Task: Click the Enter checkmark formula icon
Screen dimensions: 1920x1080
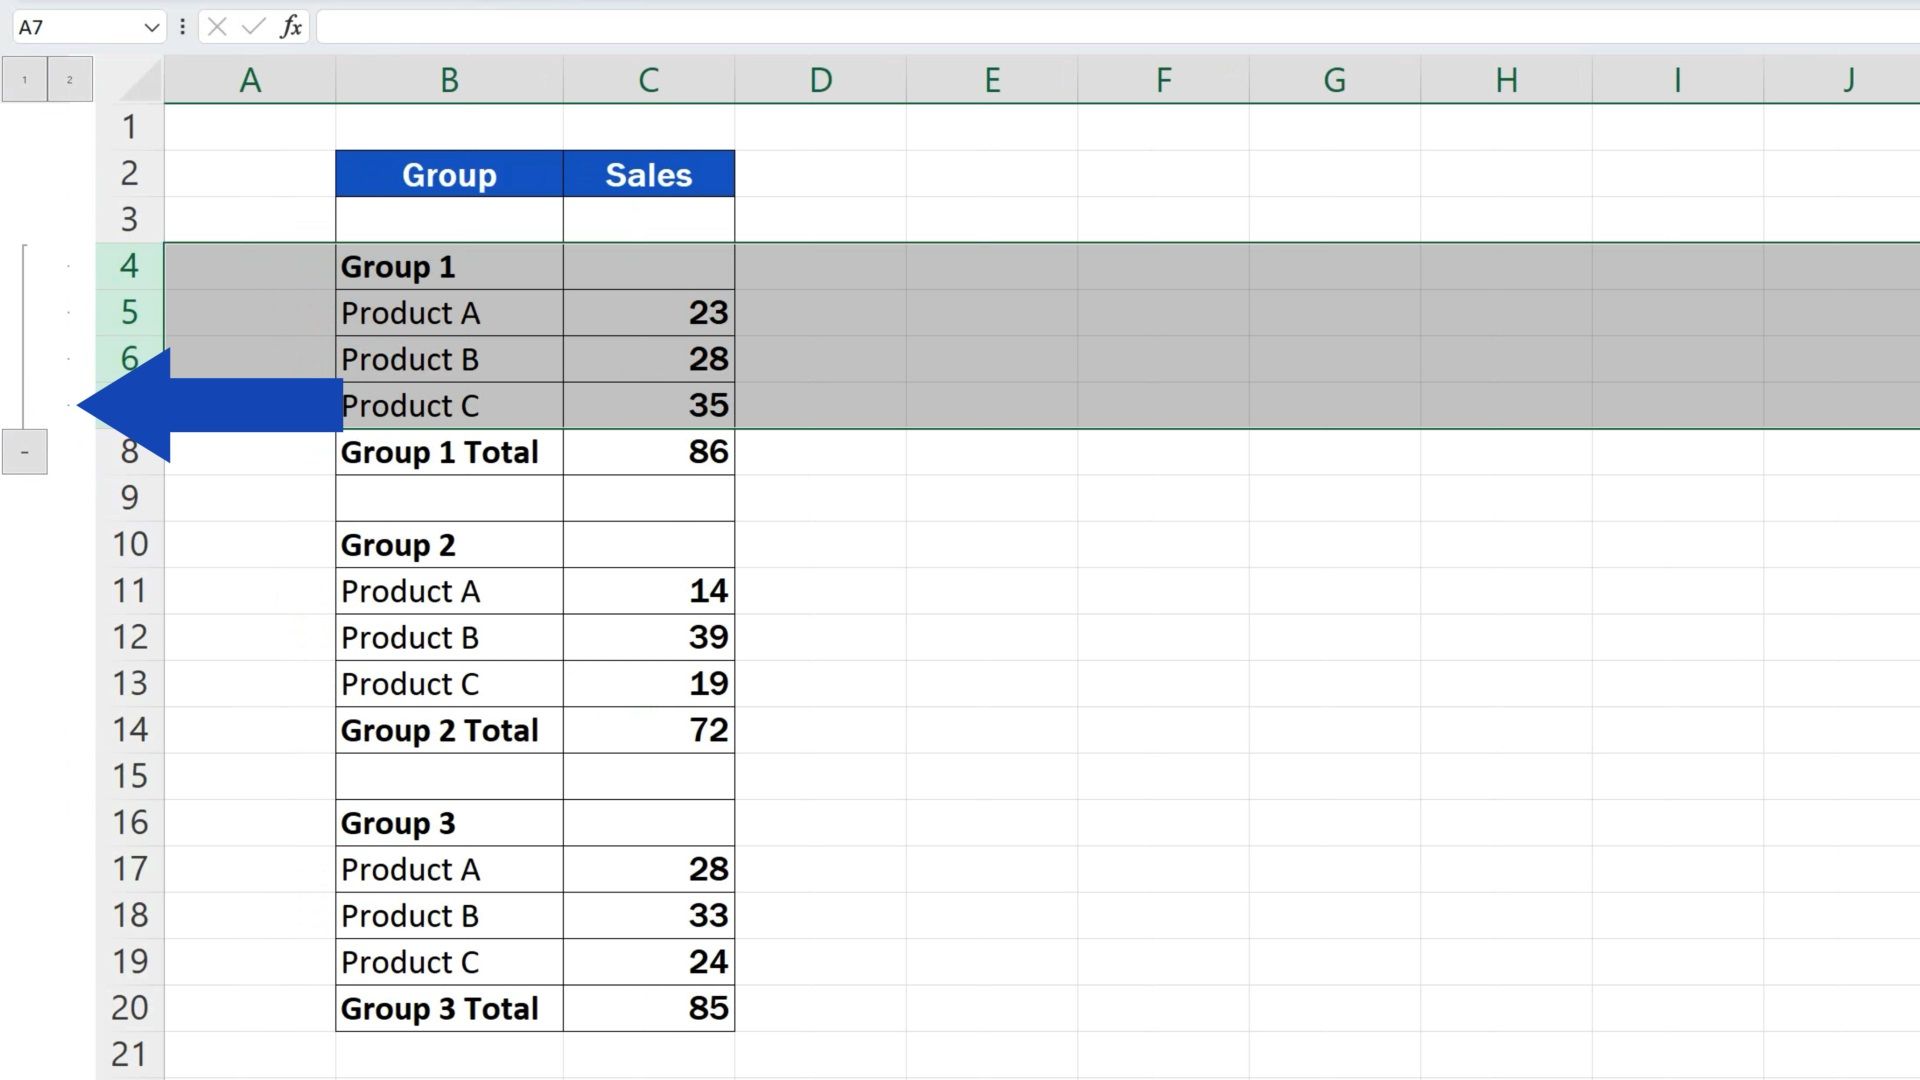Action: coord(254,27)
